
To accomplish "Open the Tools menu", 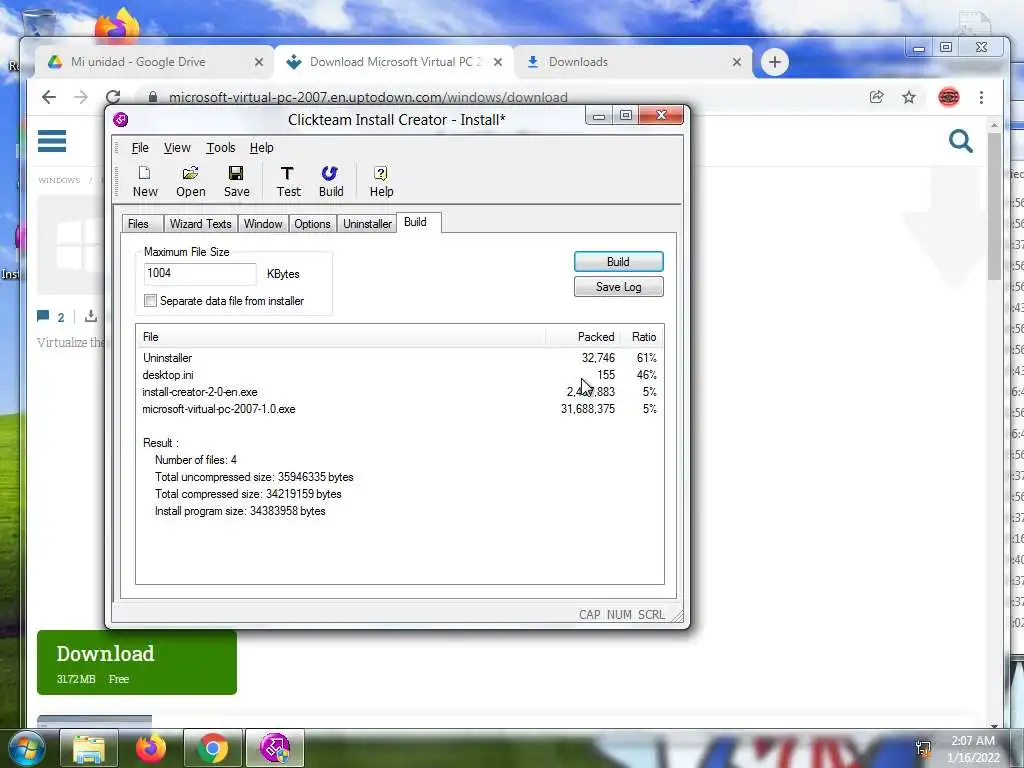I will tap(221, 148).
